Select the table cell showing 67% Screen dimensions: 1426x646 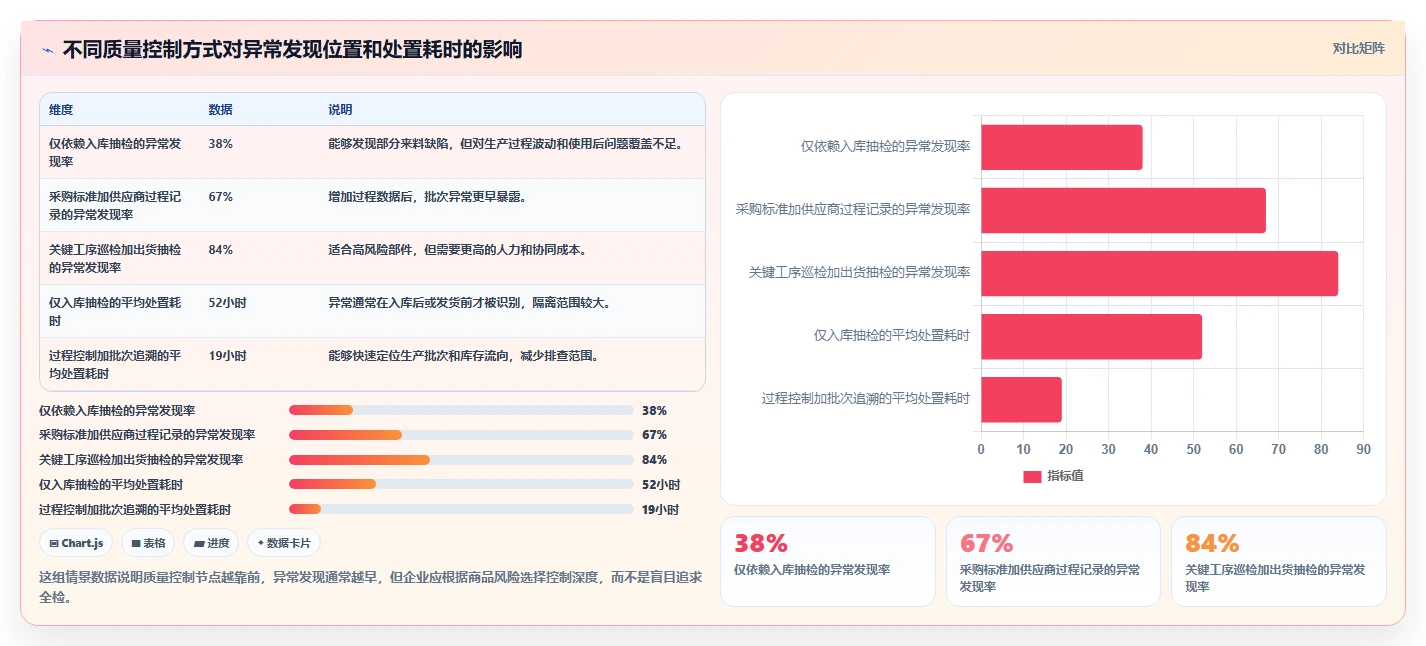(x=221, y=197)
